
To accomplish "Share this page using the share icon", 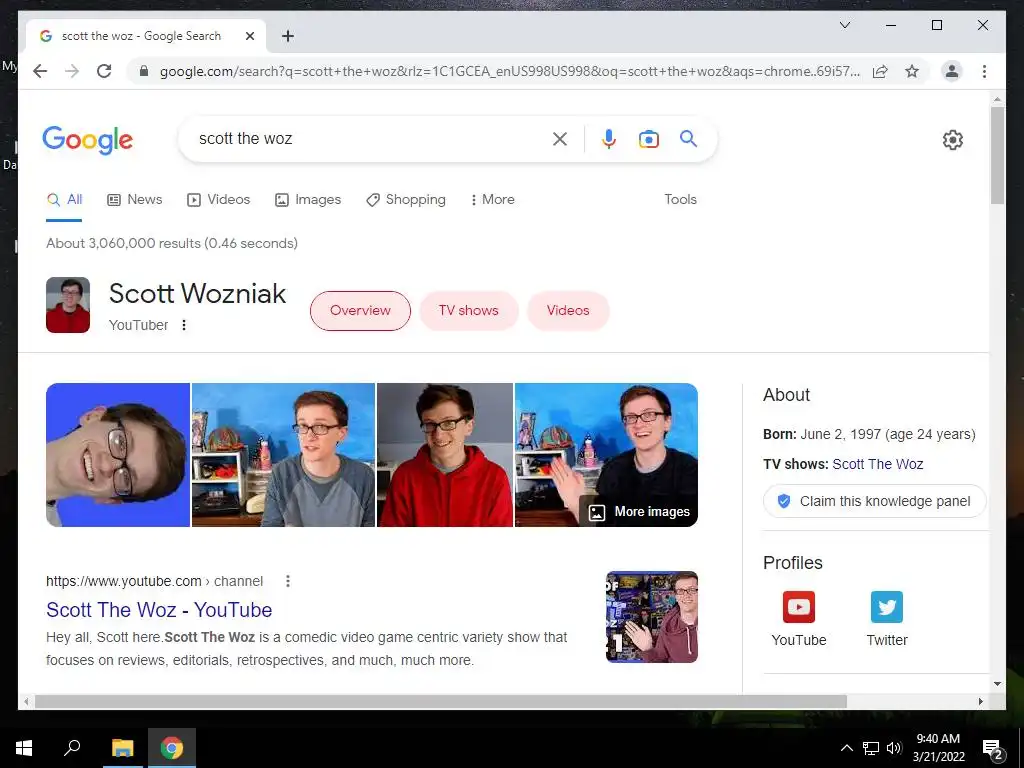I will pyautogui.click(x=880, y=71).
